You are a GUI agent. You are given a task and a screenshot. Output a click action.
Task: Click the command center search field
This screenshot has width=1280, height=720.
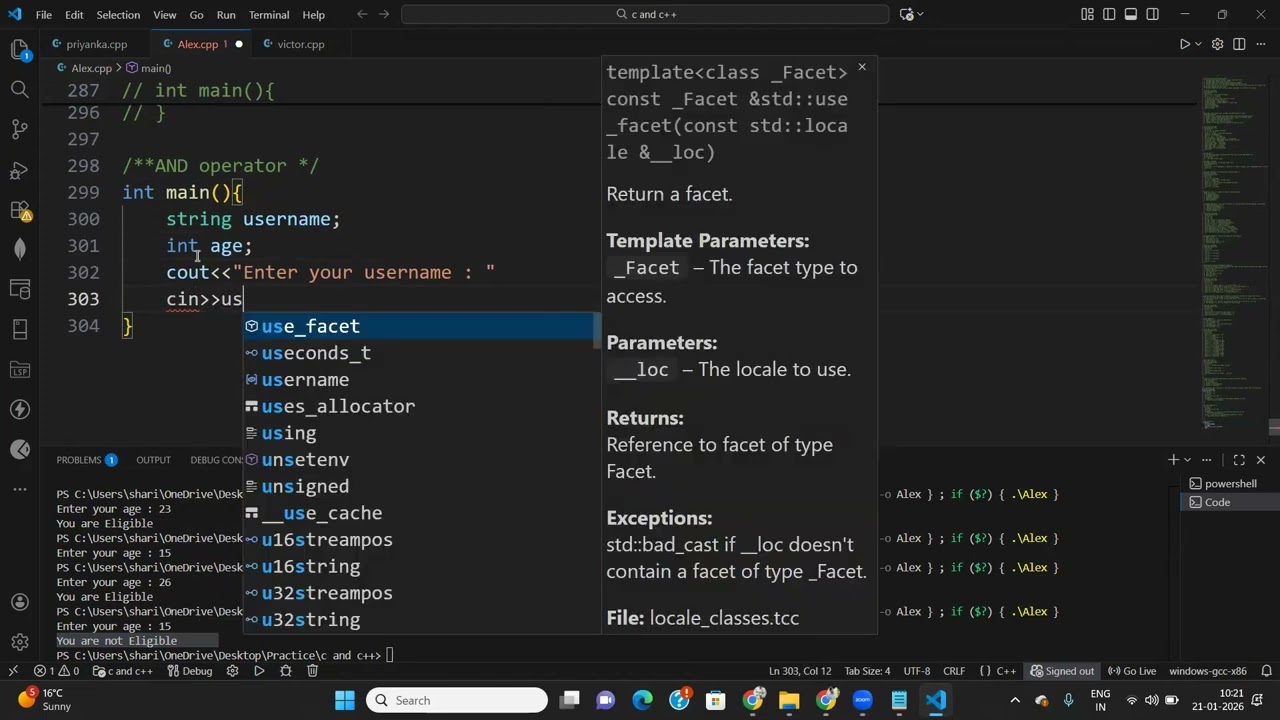pos(645,14)
